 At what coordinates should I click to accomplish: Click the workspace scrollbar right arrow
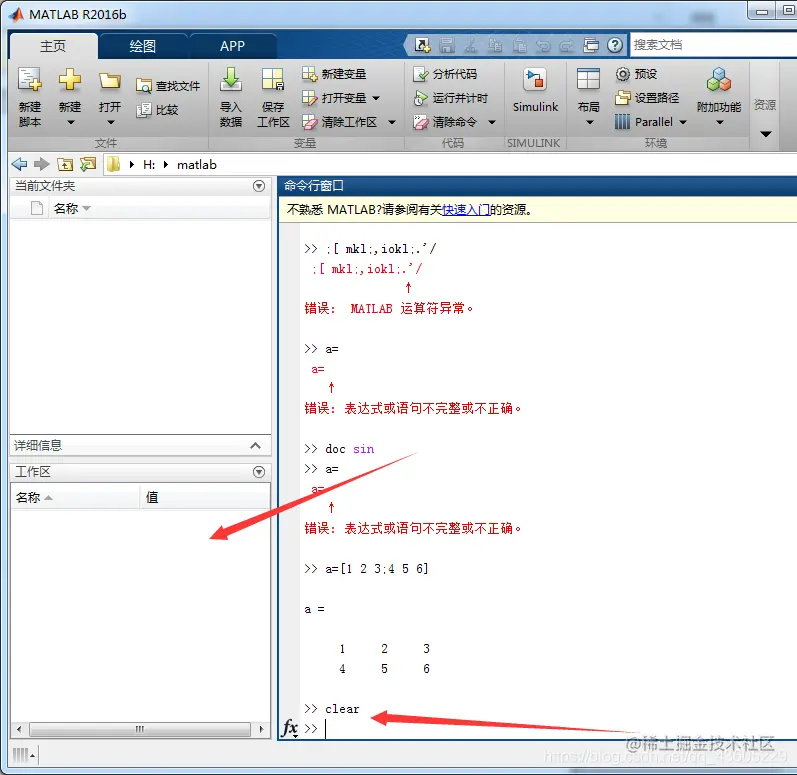coord(261,729)
